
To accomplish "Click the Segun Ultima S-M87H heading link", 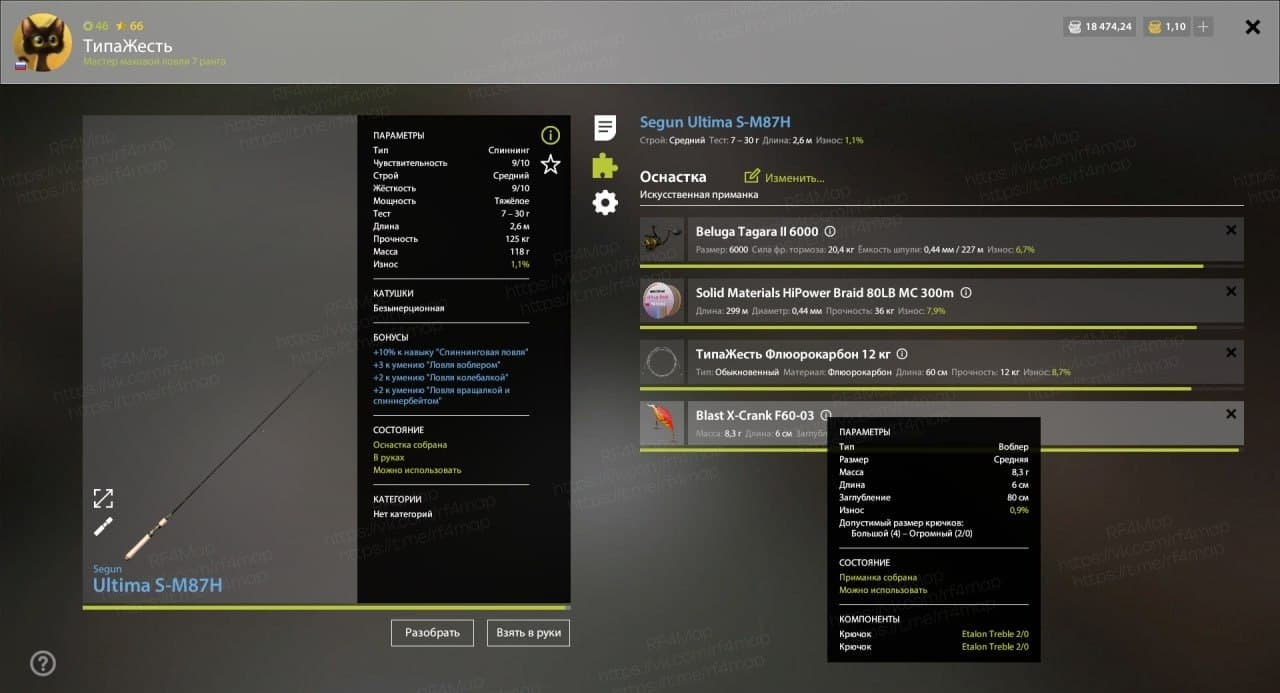I will pyautogui.click(x=715, y=122).
